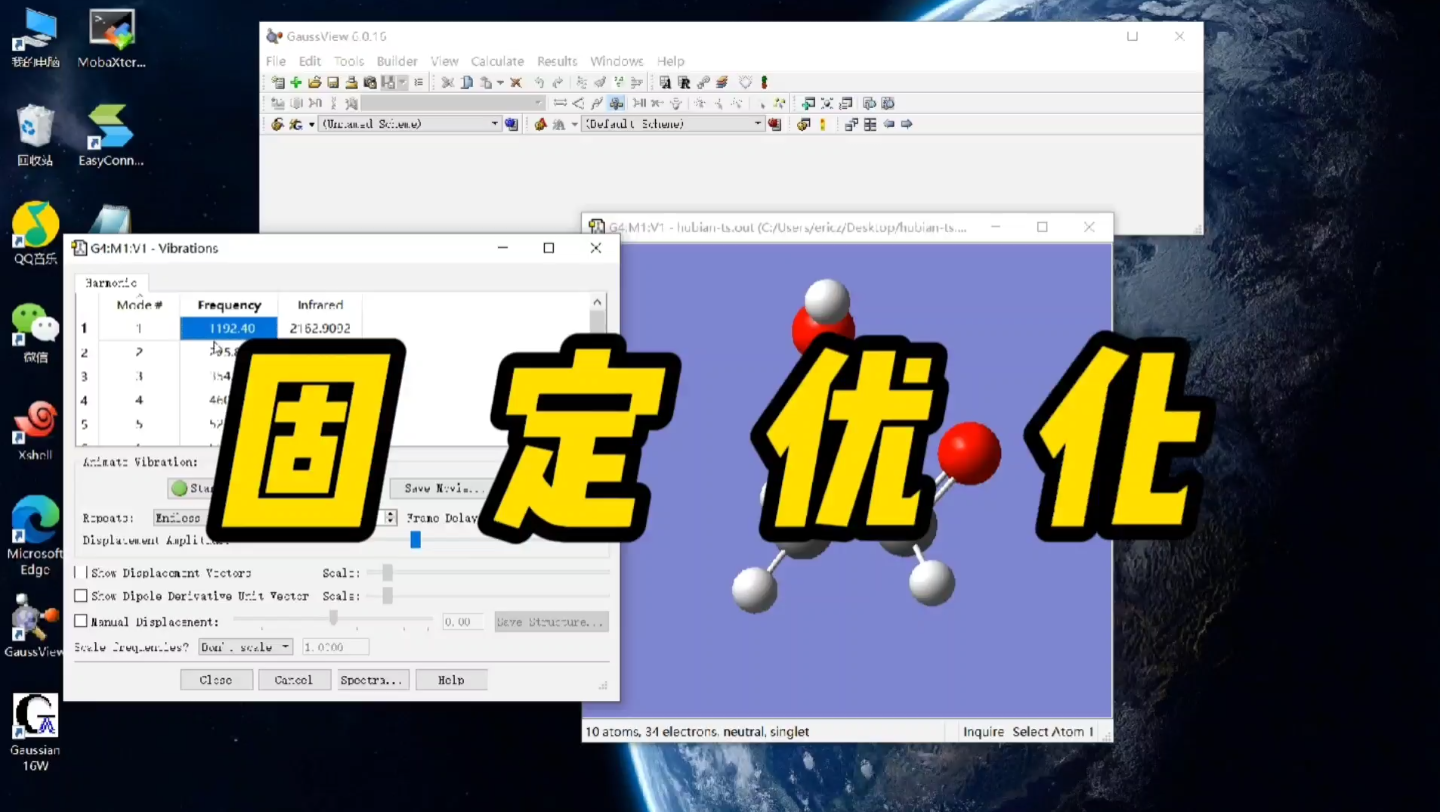Screen dimensions: 1440x812
Task: Click the green plus add-molecule icon
Action: click(x=296, y=82)
